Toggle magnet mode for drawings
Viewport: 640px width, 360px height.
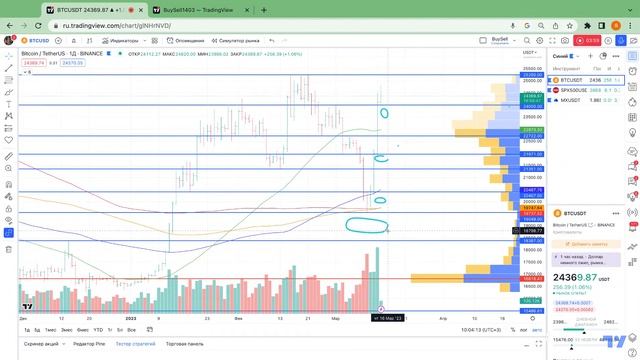pos(9,184)
